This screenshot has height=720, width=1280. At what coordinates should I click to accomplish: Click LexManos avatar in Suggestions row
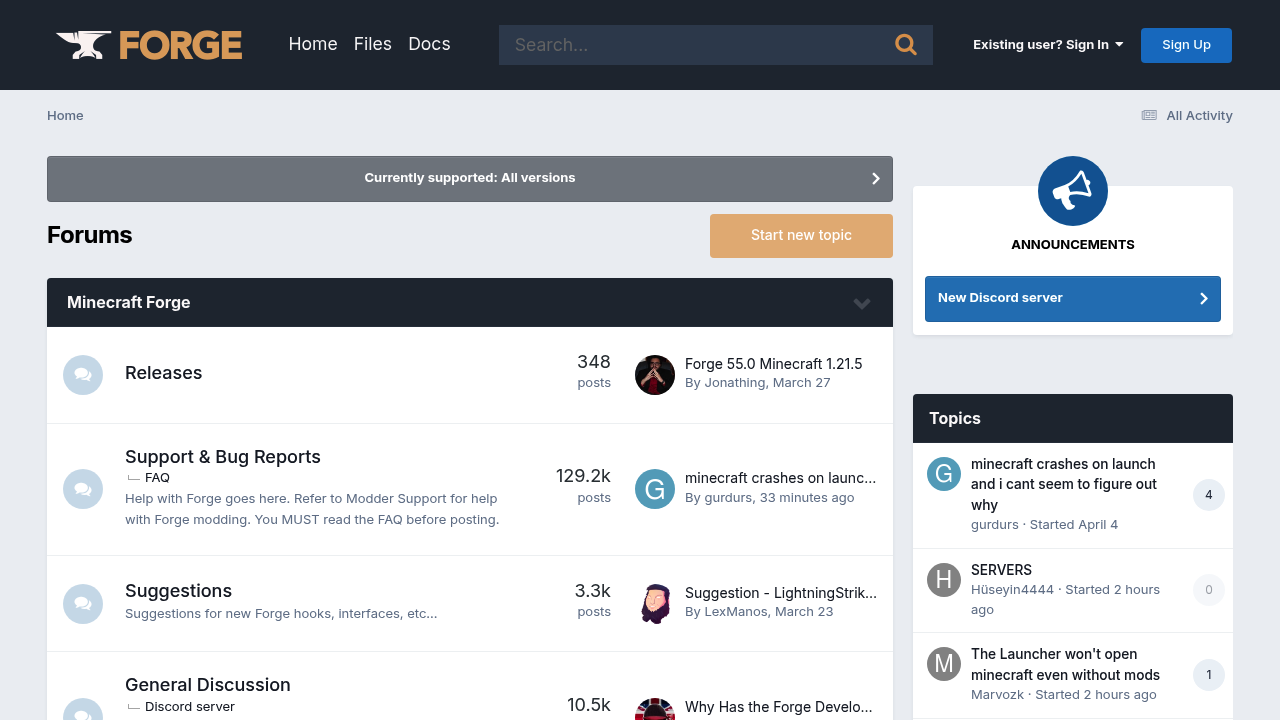[x=655, y=604]
